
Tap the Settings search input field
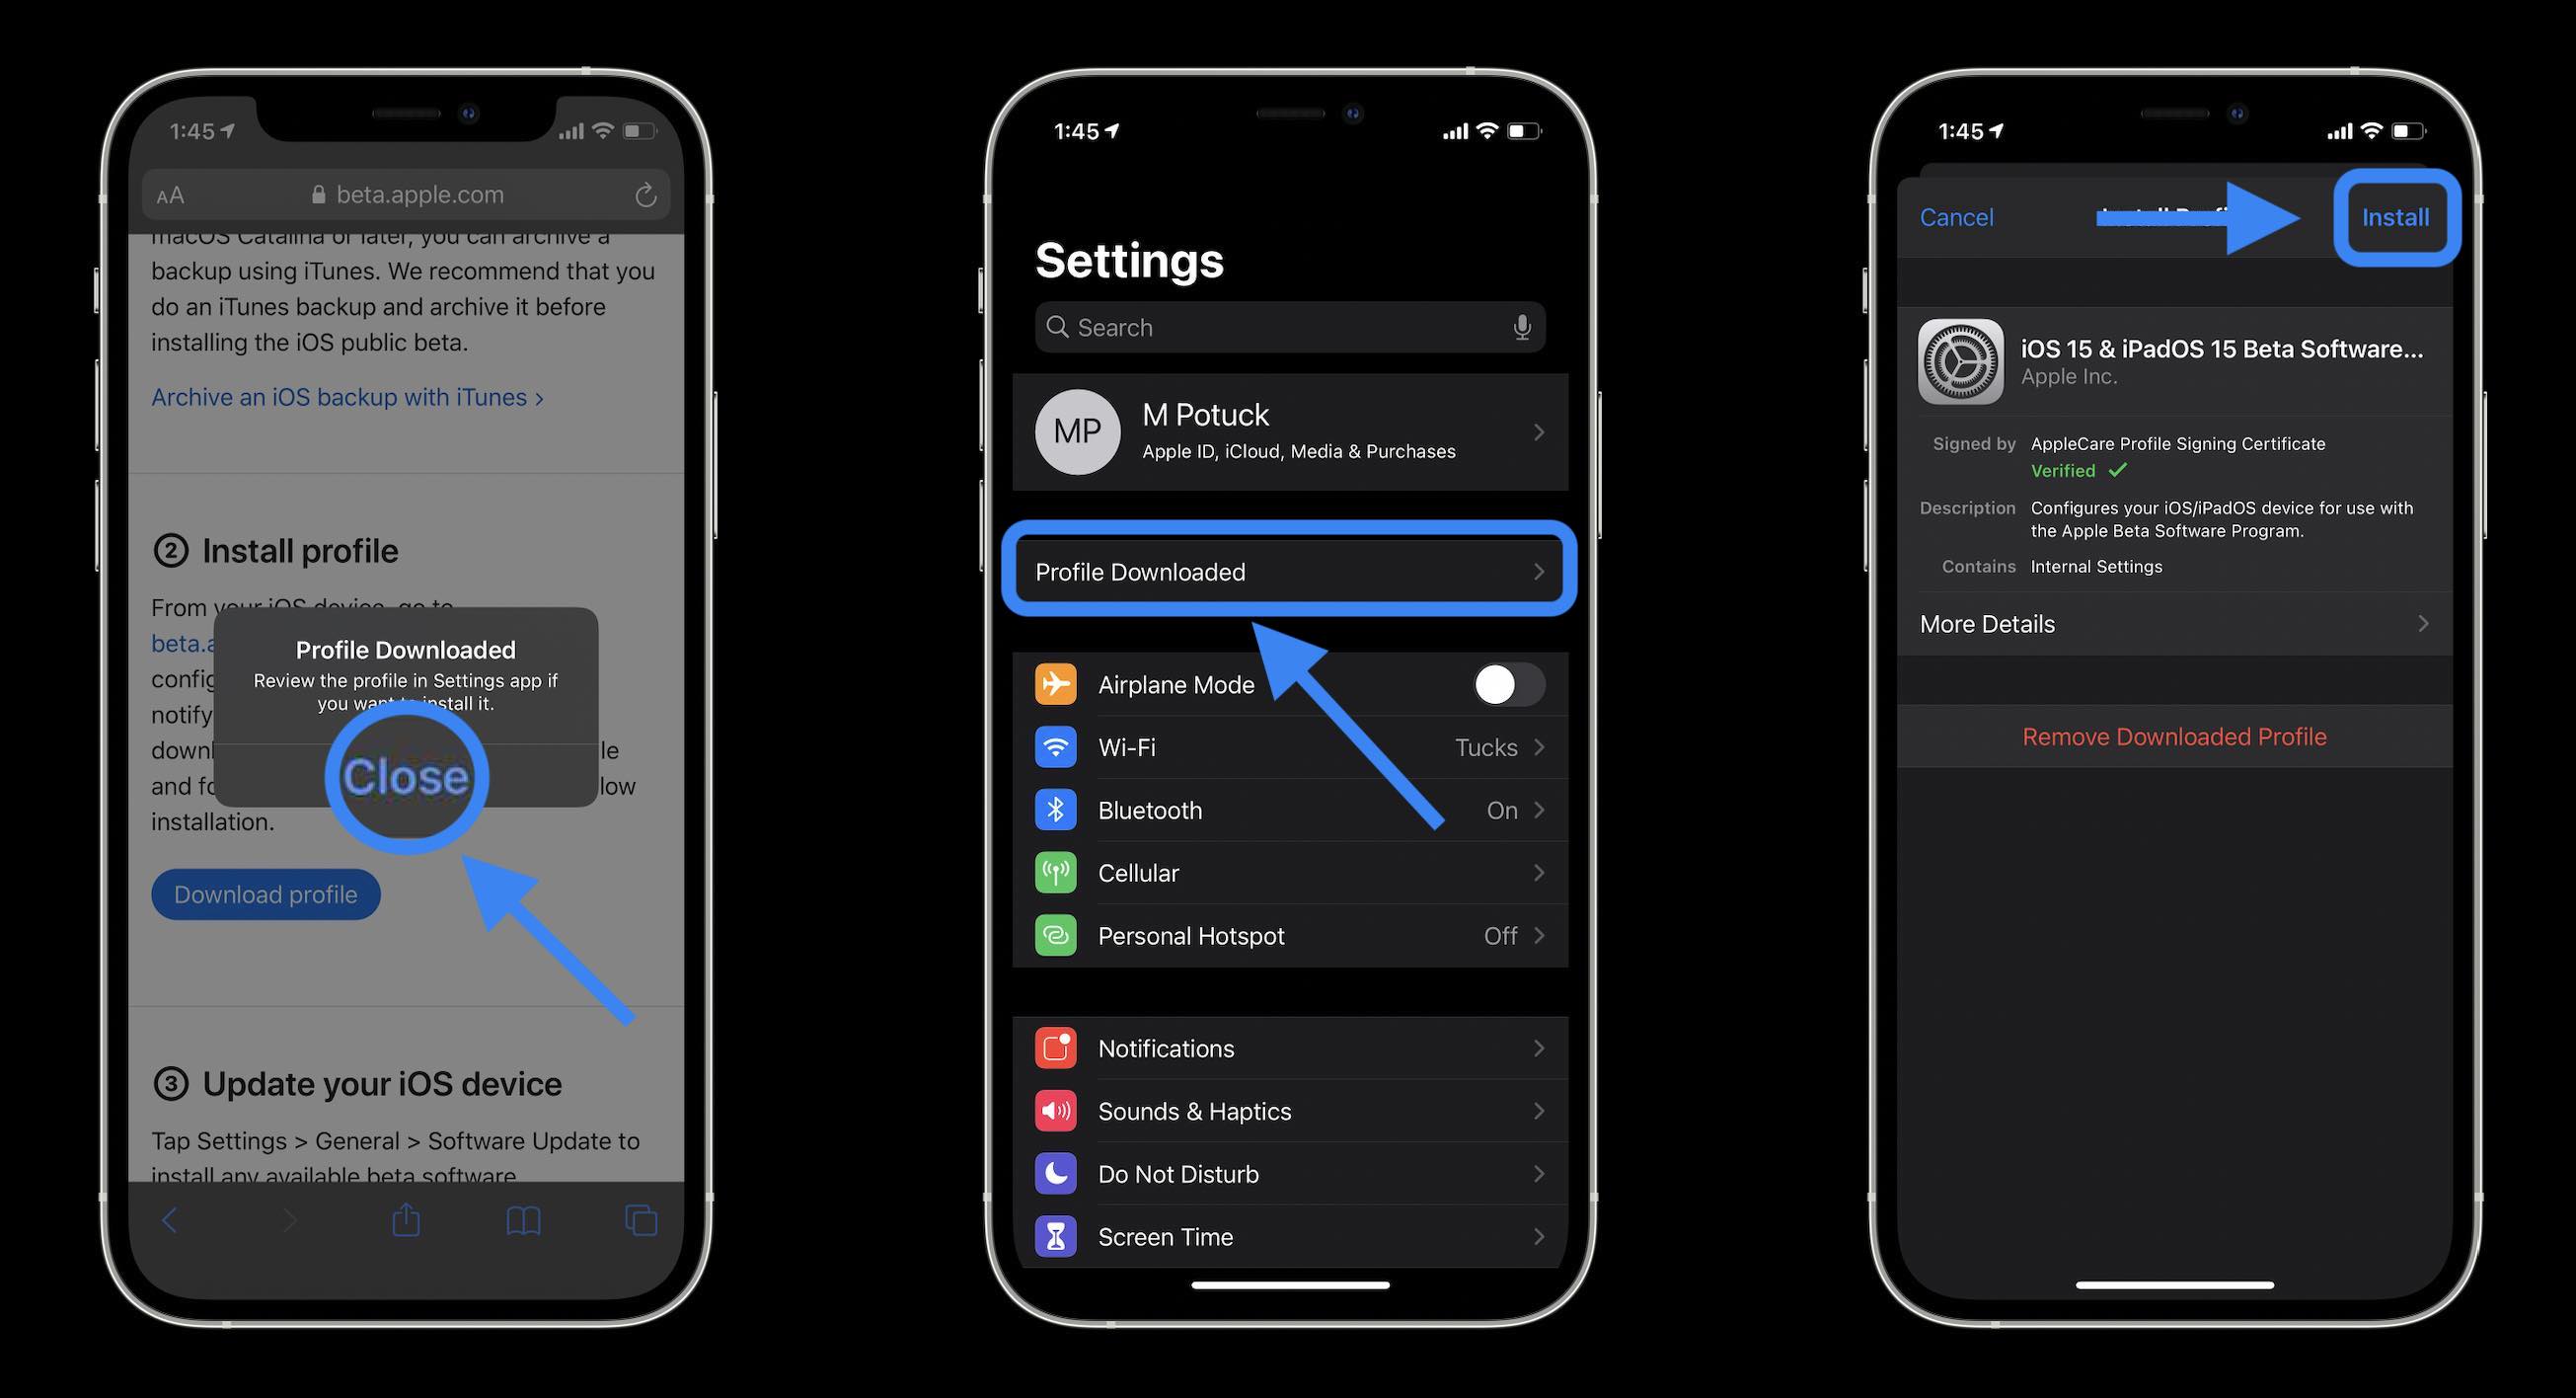[1289, 324]
